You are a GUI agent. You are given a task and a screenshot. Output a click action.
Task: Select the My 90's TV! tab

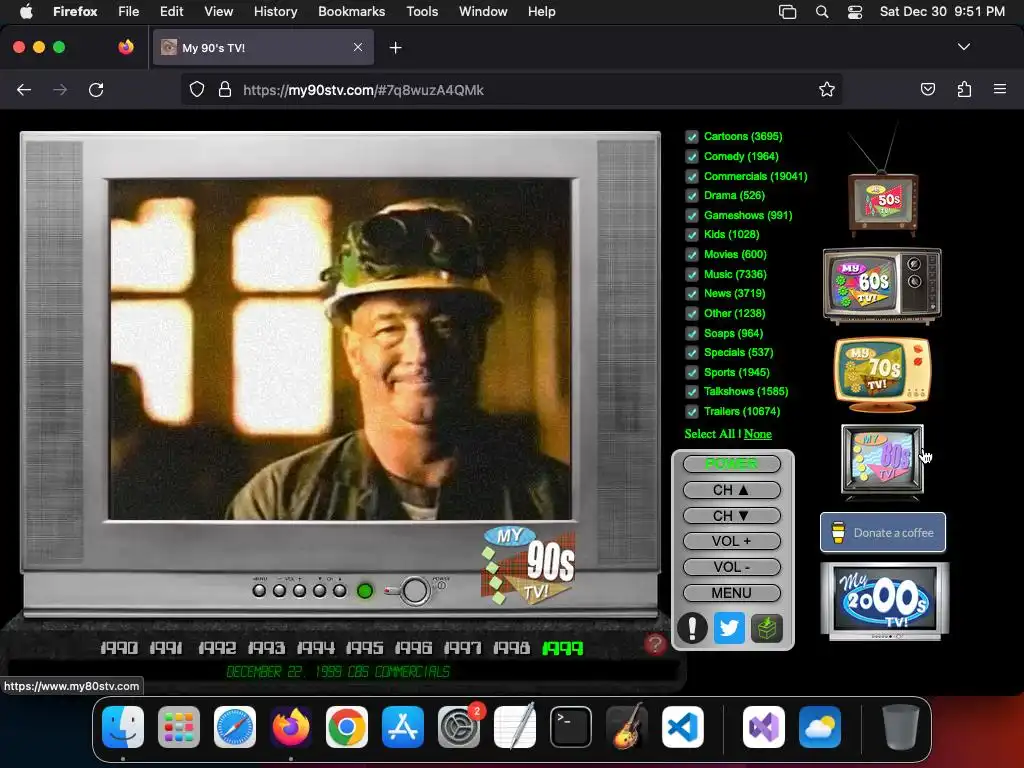[x=263, y=47]
